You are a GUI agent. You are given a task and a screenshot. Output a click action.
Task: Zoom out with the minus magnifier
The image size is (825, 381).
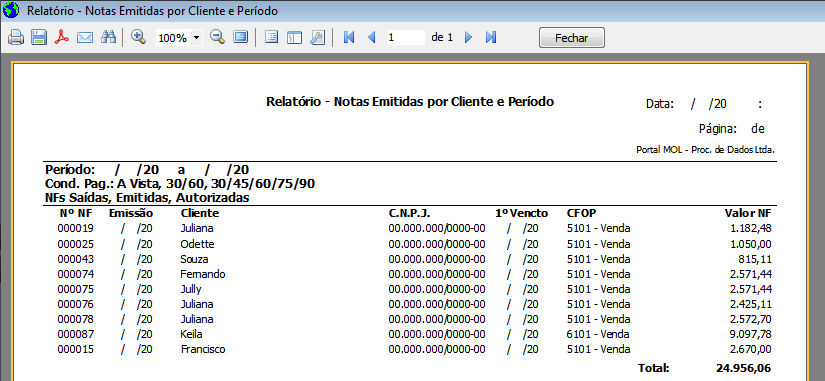pyautogui.click(x=217, y=37)
